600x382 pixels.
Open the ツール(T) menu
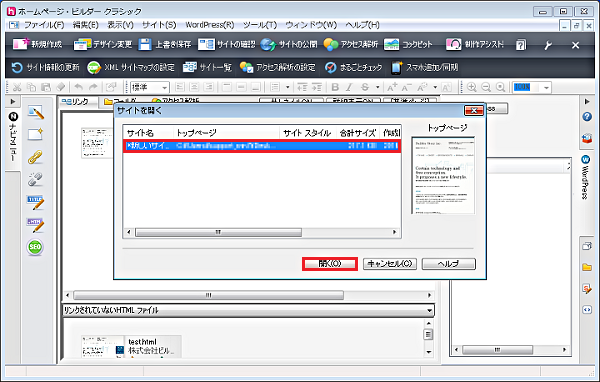[260, 25]
